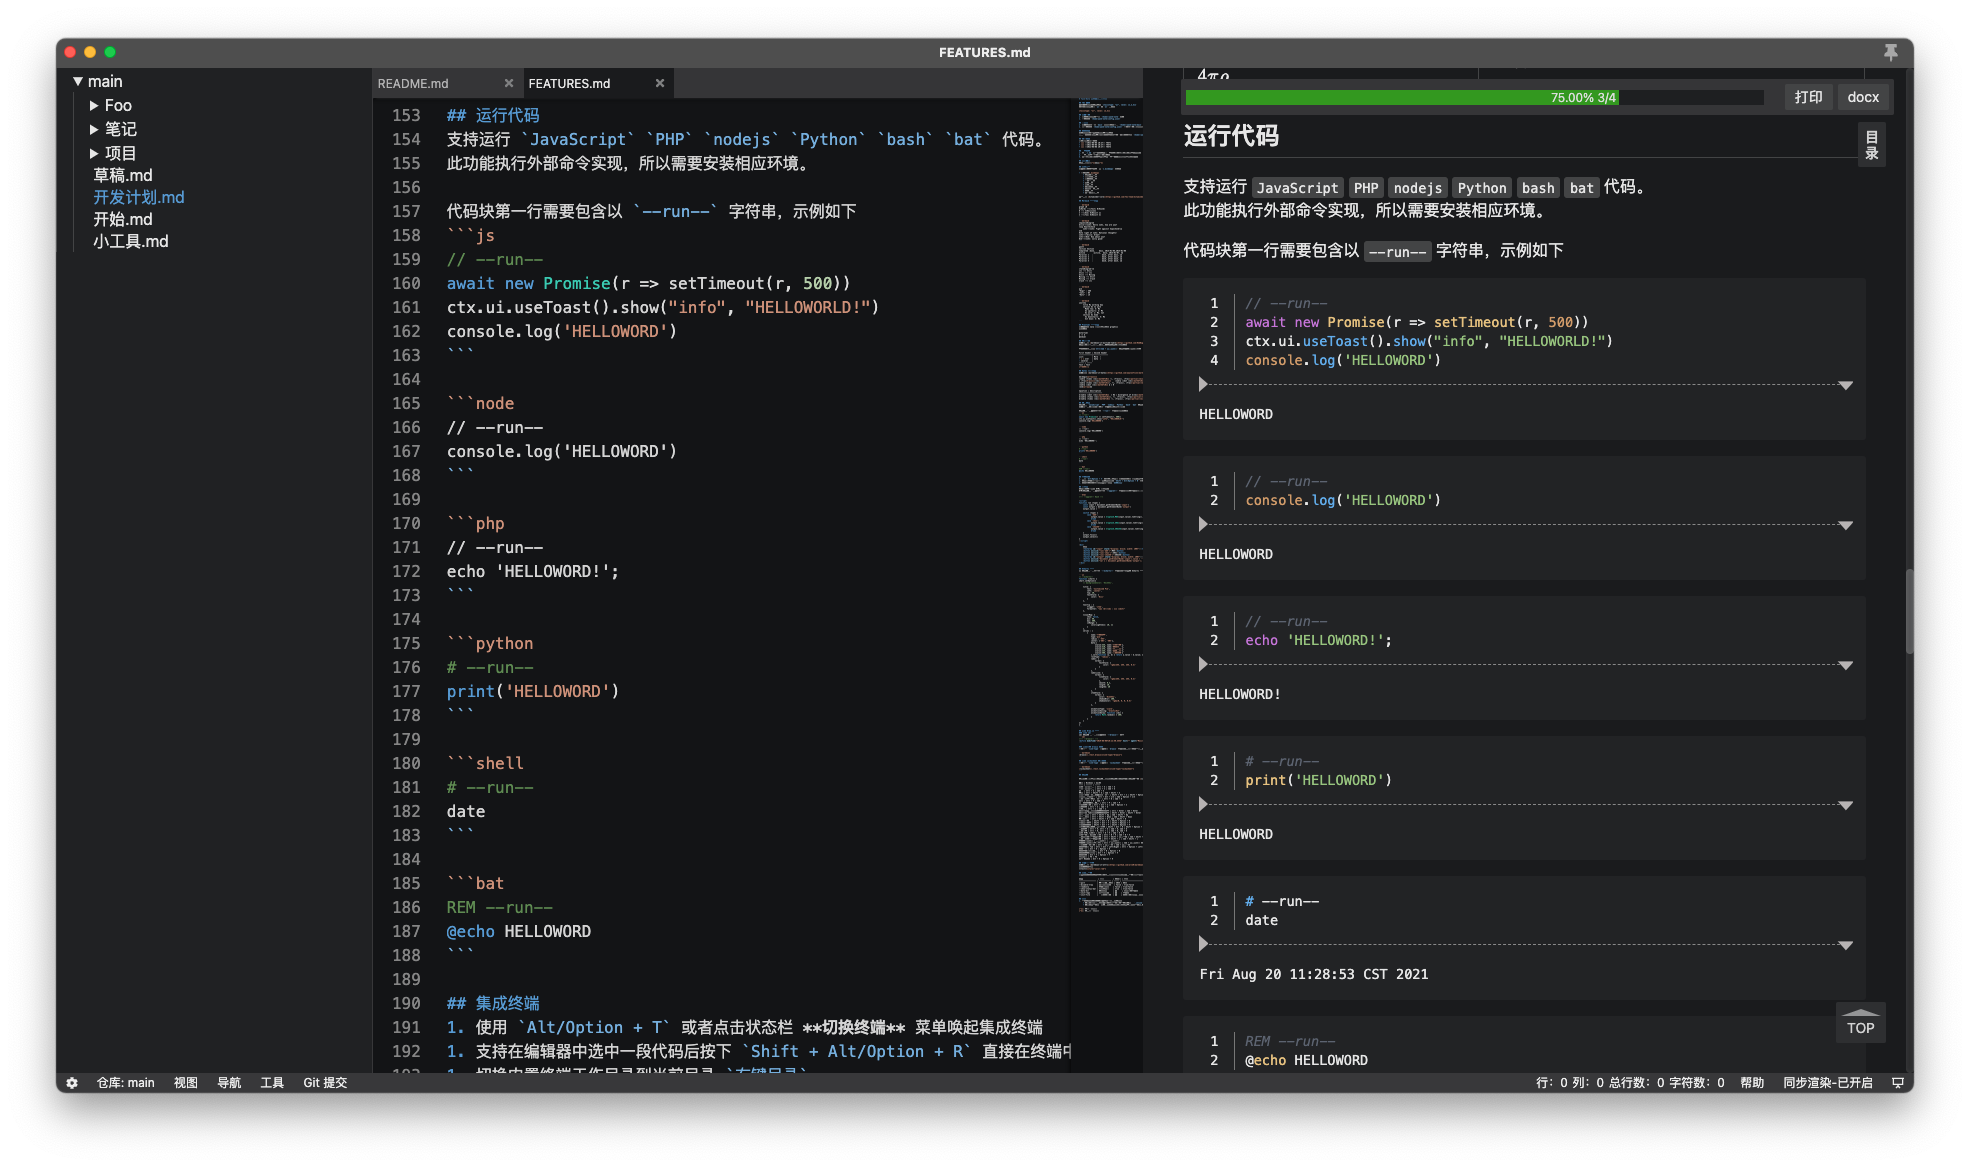The height and width of the screenshot is (1167, 1970).
Task: Open 工具 menu in status bar
Action: point(272,1082)
